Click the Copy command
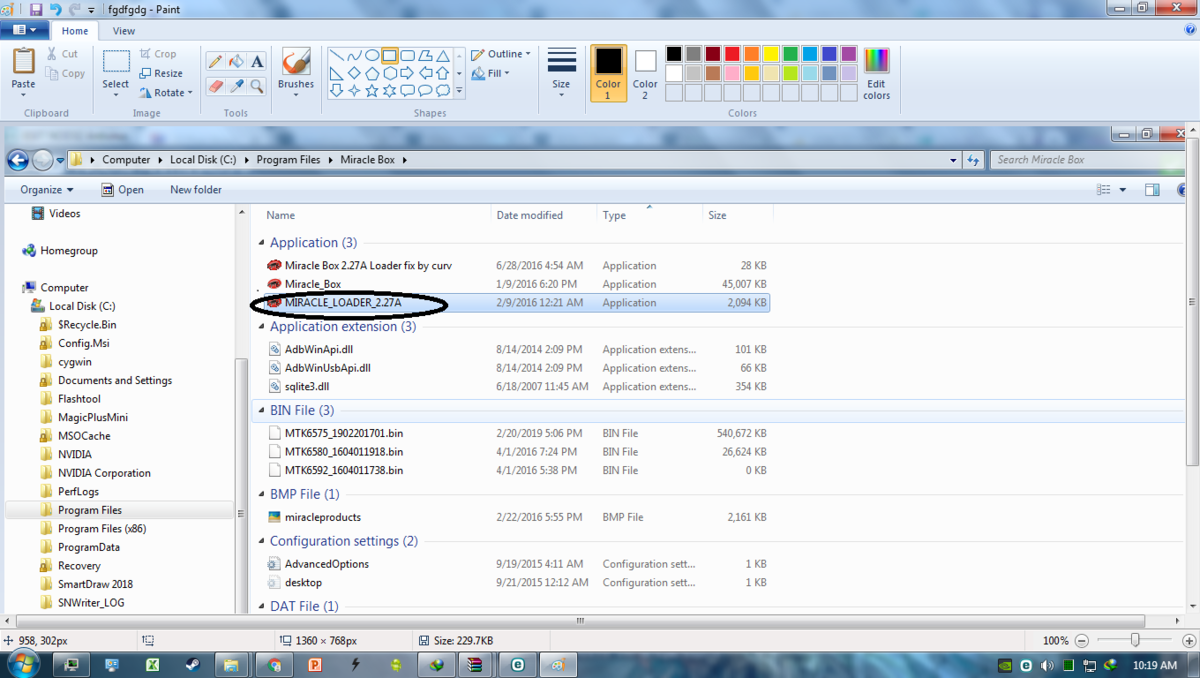Viewport: 1200px width, 678px height. [x=65, y=73]
